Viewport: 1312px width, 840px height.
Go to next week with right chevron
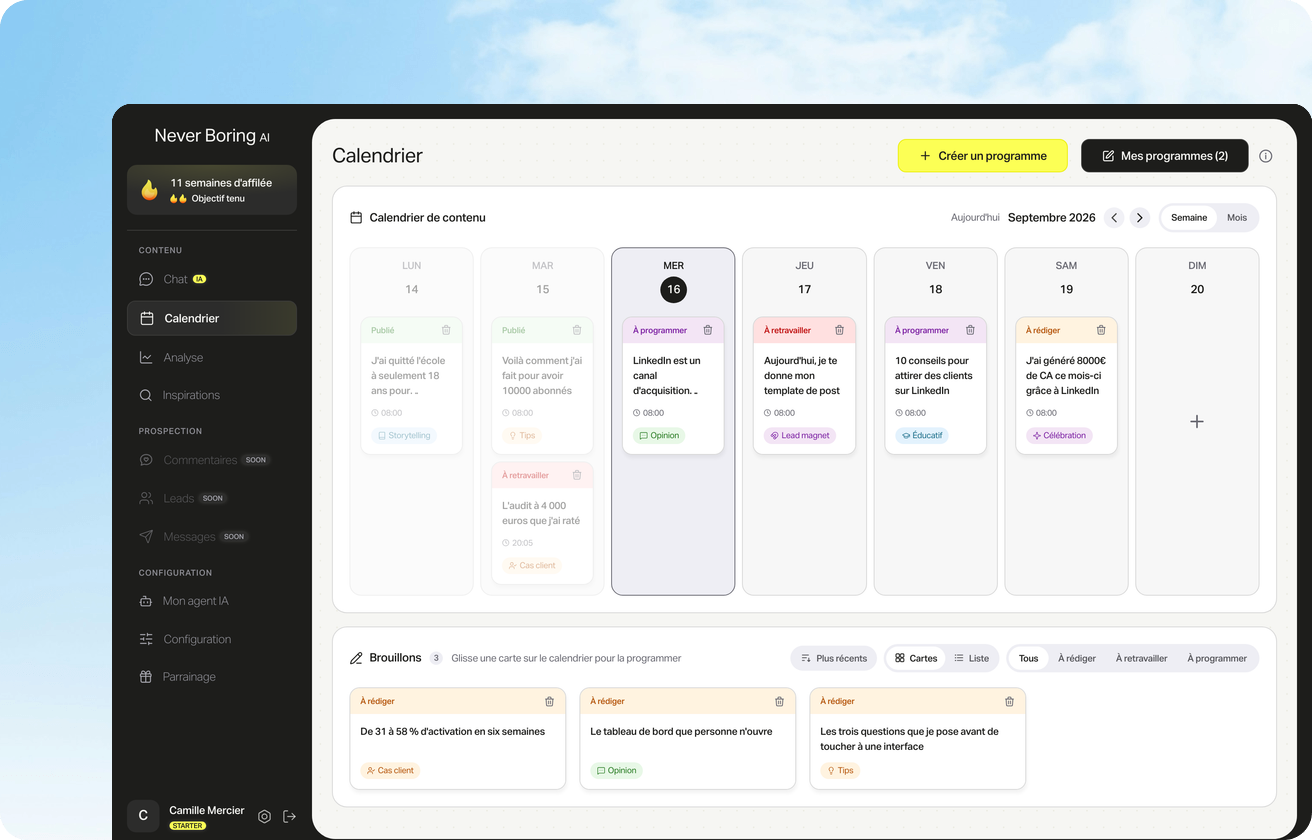click(1140, 218)
